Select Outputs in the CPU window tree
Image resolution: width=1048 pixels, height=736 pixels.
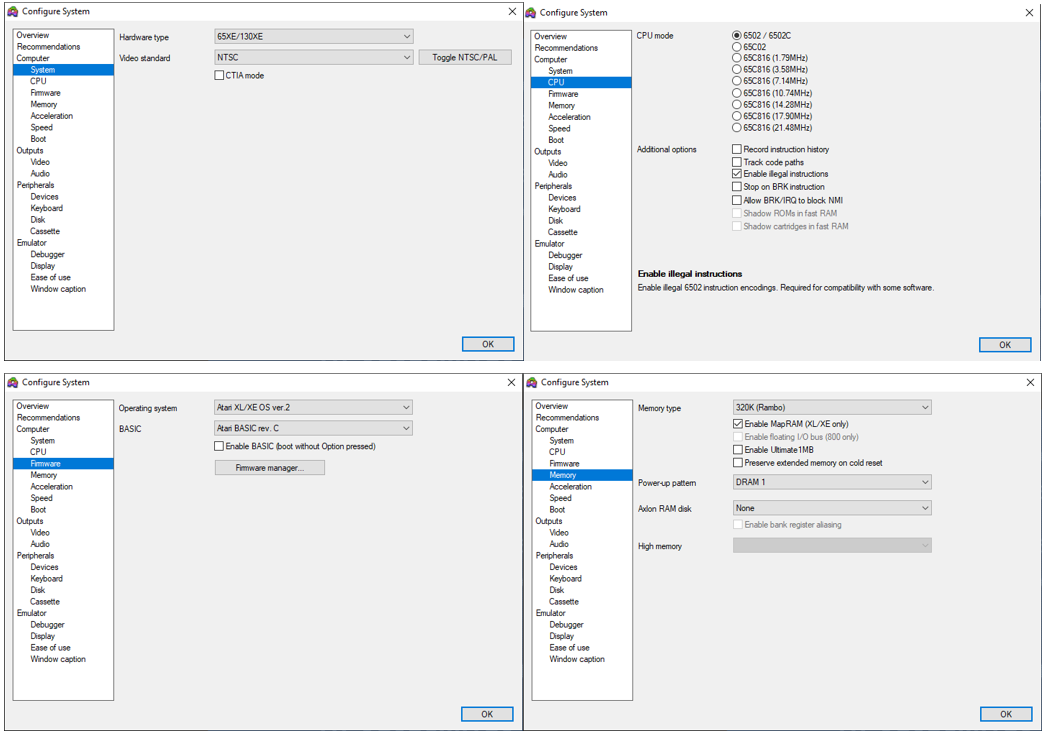547,152
